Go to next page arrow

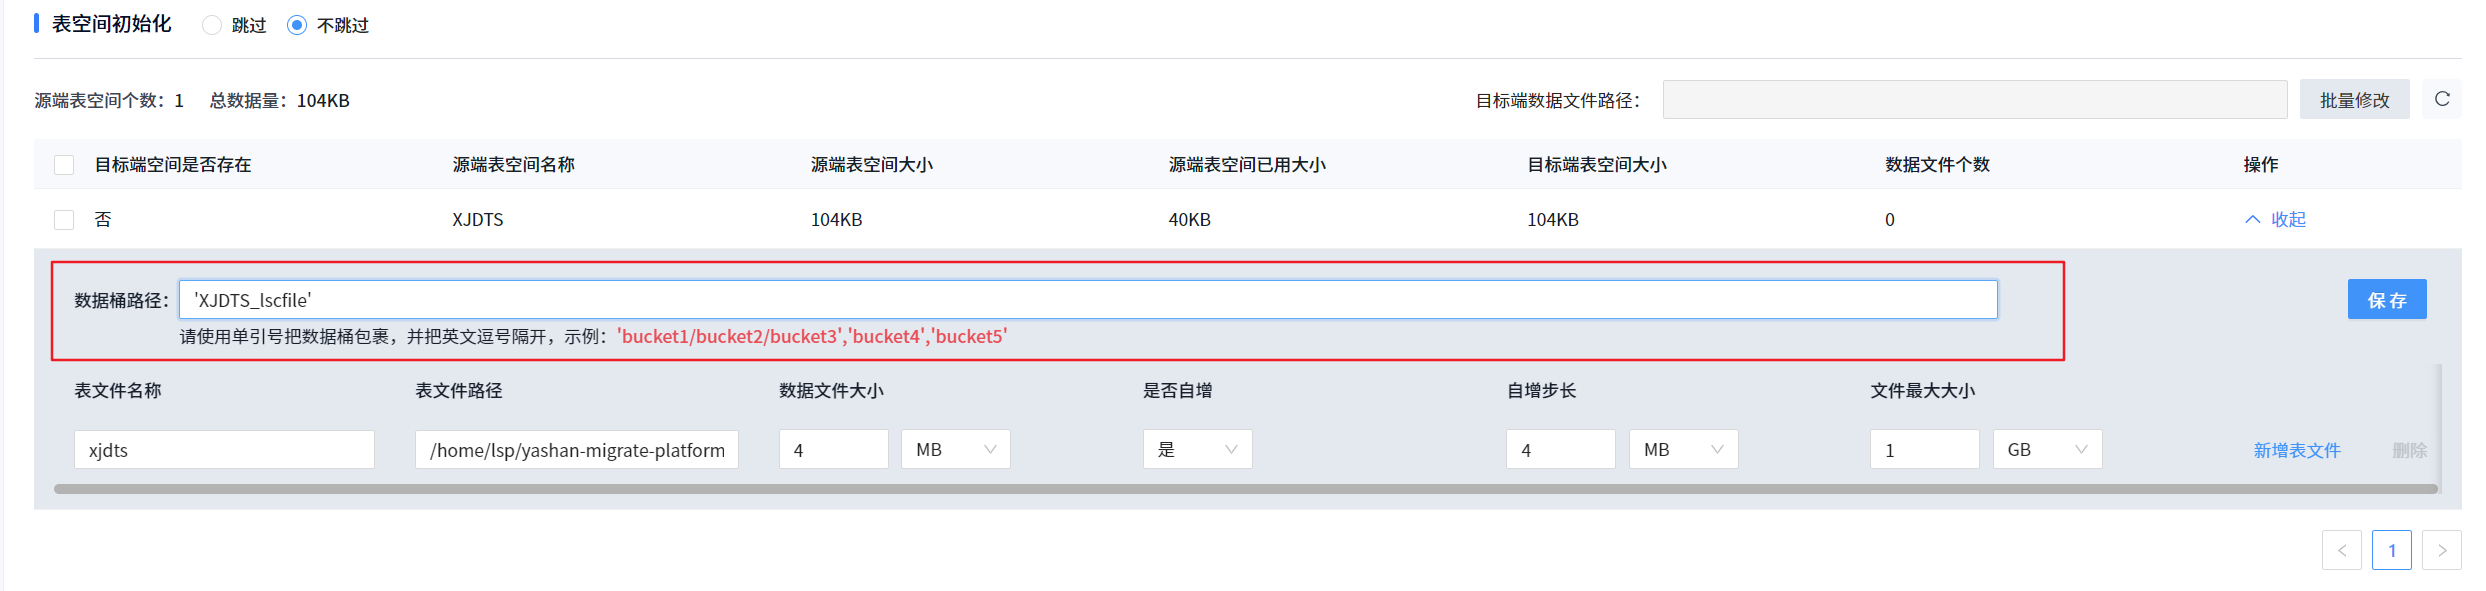pyautogui.click(x=2441, y=550)
